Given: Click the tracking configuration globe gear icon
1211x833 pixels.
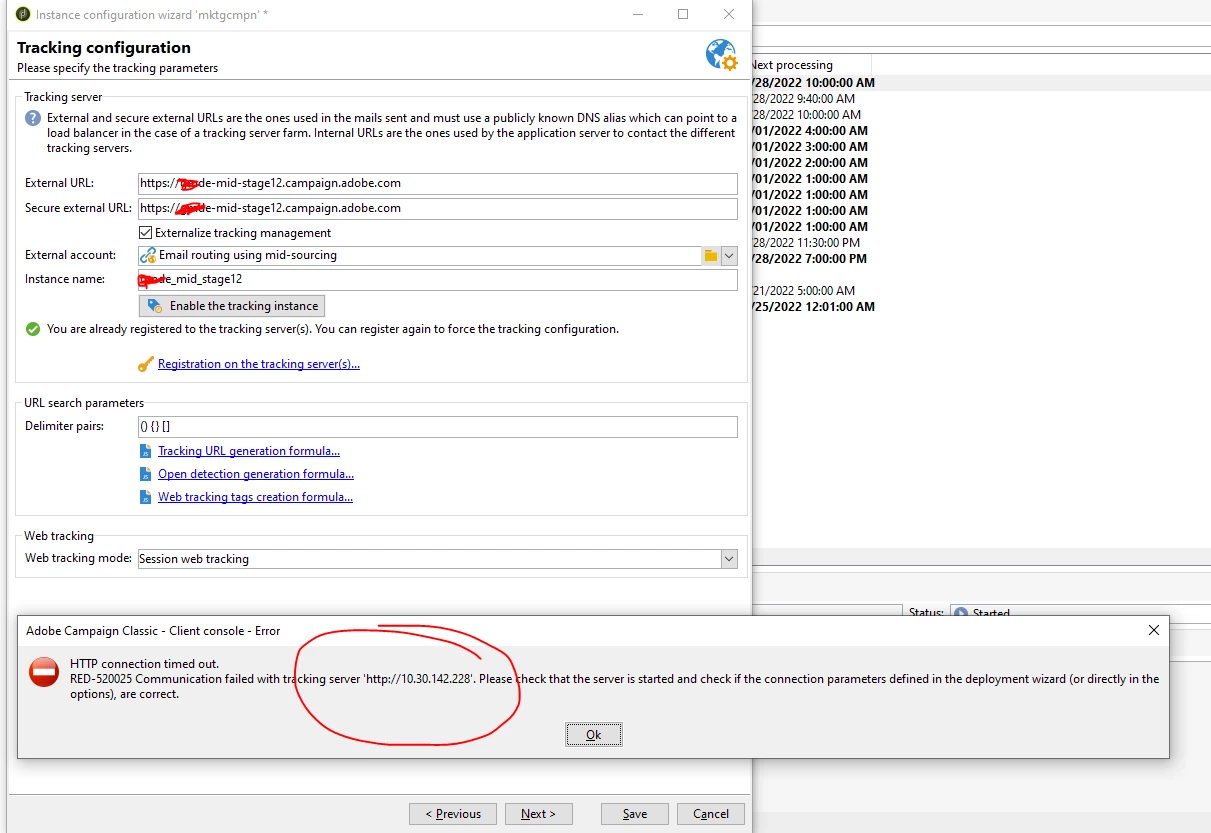Looking at the screenshot, I should pos(721,55).
